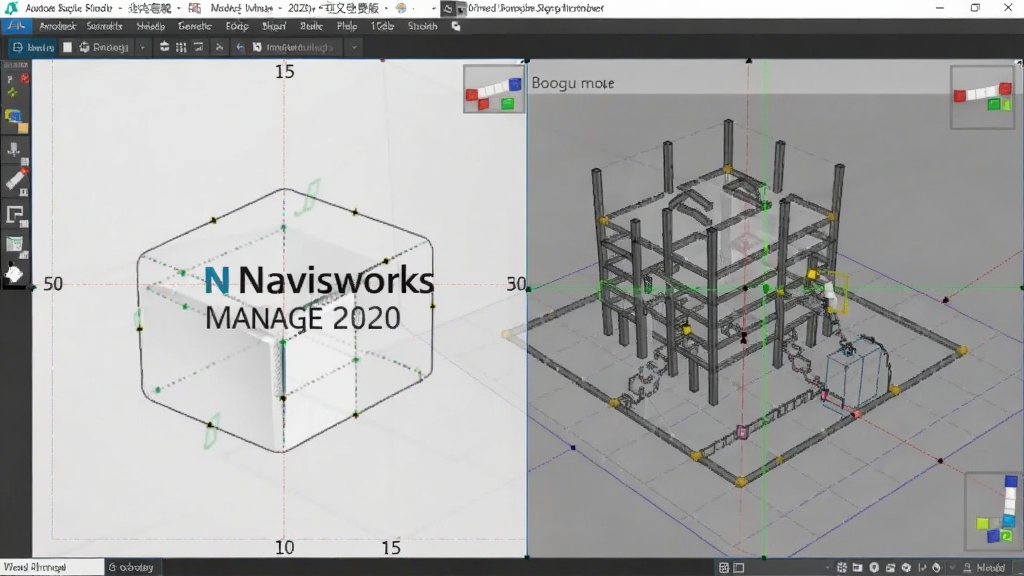Click the round globe icon in title bar
Viewport: 1024px width, 576px height.
click(401, 8)
